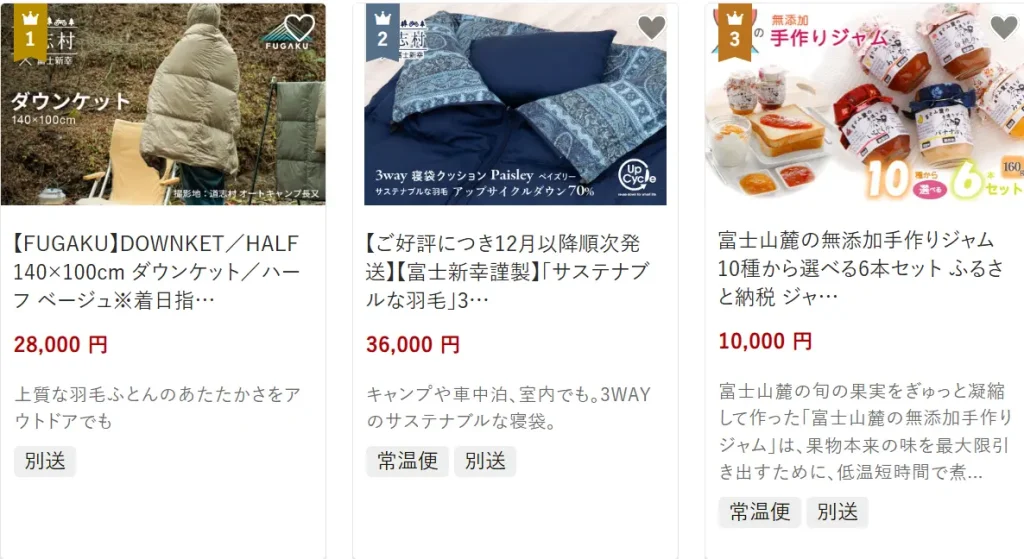Click the 36,000 円 price
This screenshot has width=1024, height=559.
click(413, 344)
